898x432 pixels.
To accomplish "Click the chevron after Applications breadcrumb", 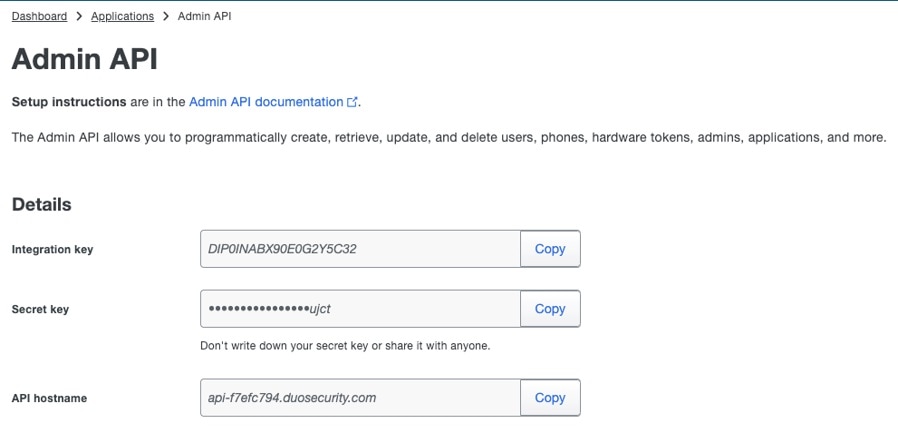I will pyautogui.click(x=166, y=17).
